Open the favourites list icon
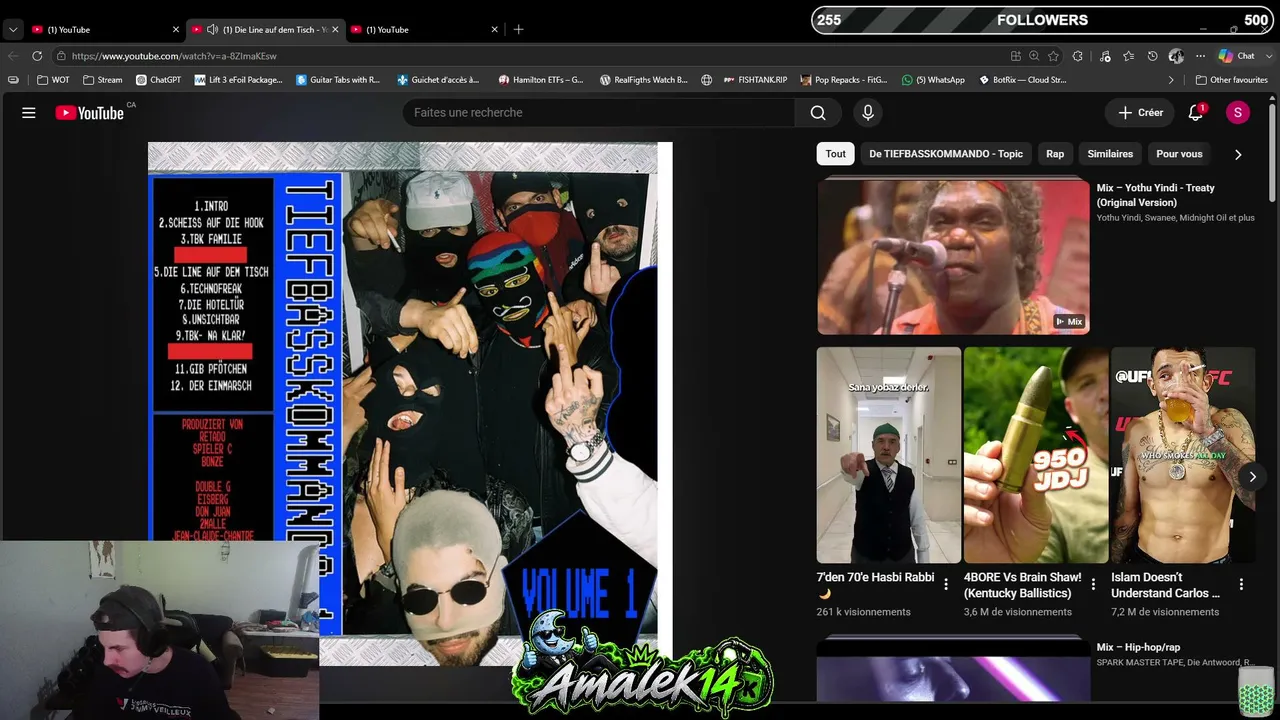Screen dimensions: 1280x720 click(1129, 56)
